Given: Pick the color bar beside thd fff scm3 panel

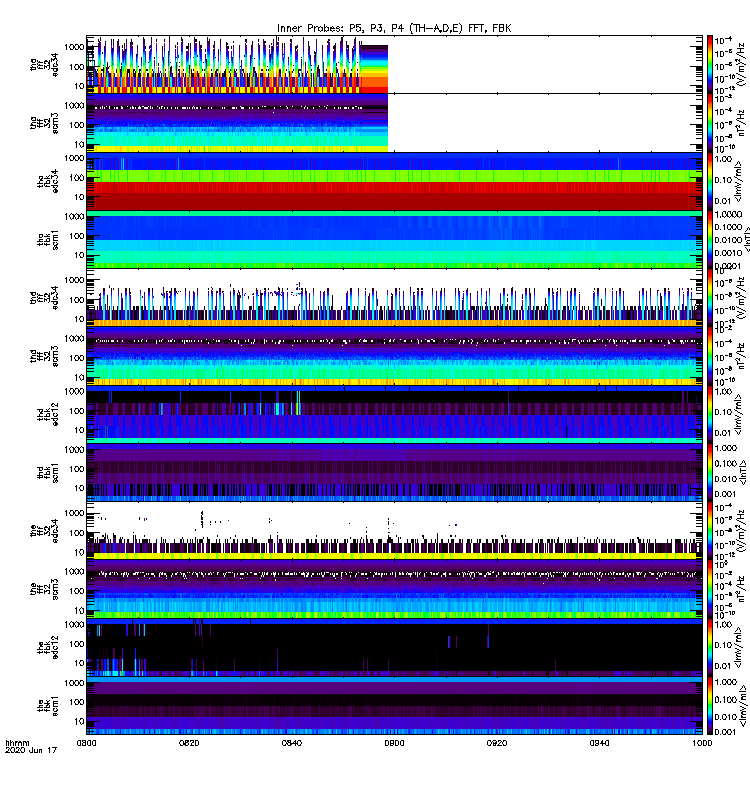Looking at the screenshot, I should click(710, 356).
